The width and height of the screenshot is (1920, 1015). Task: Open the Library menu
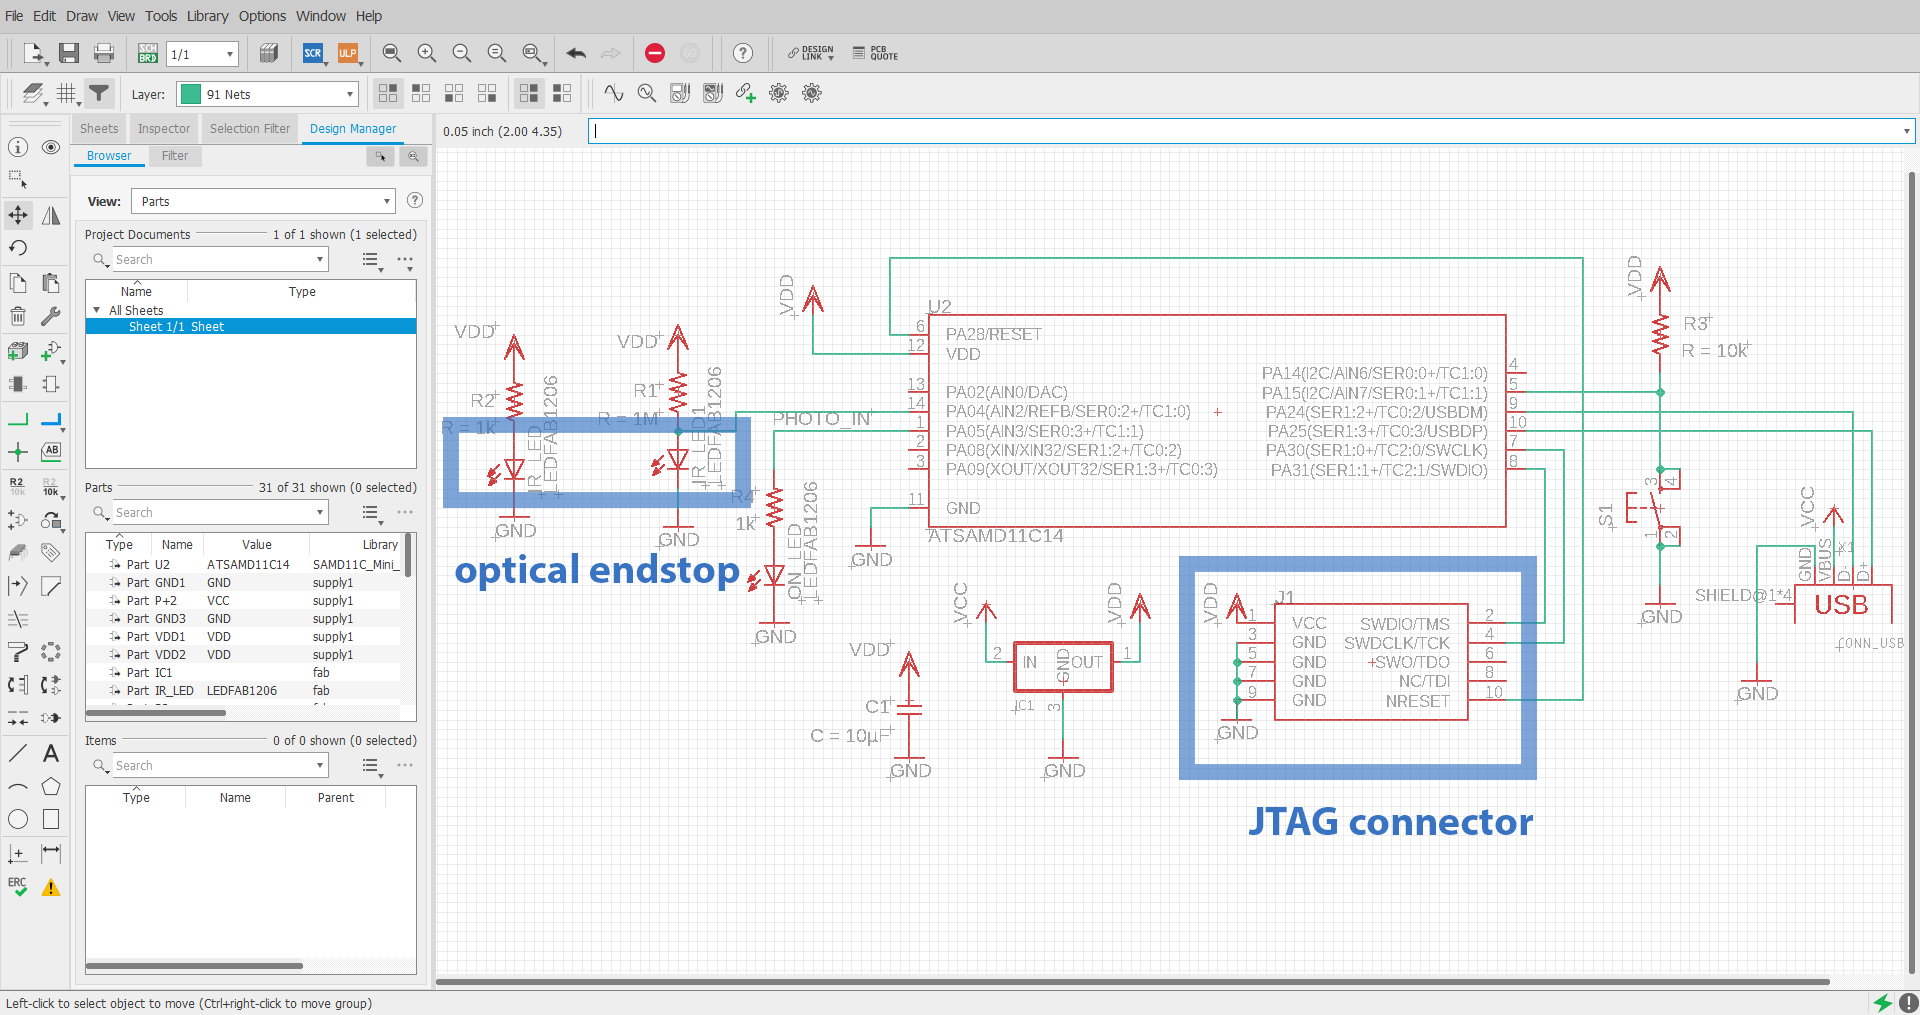(x=207, y=16)
